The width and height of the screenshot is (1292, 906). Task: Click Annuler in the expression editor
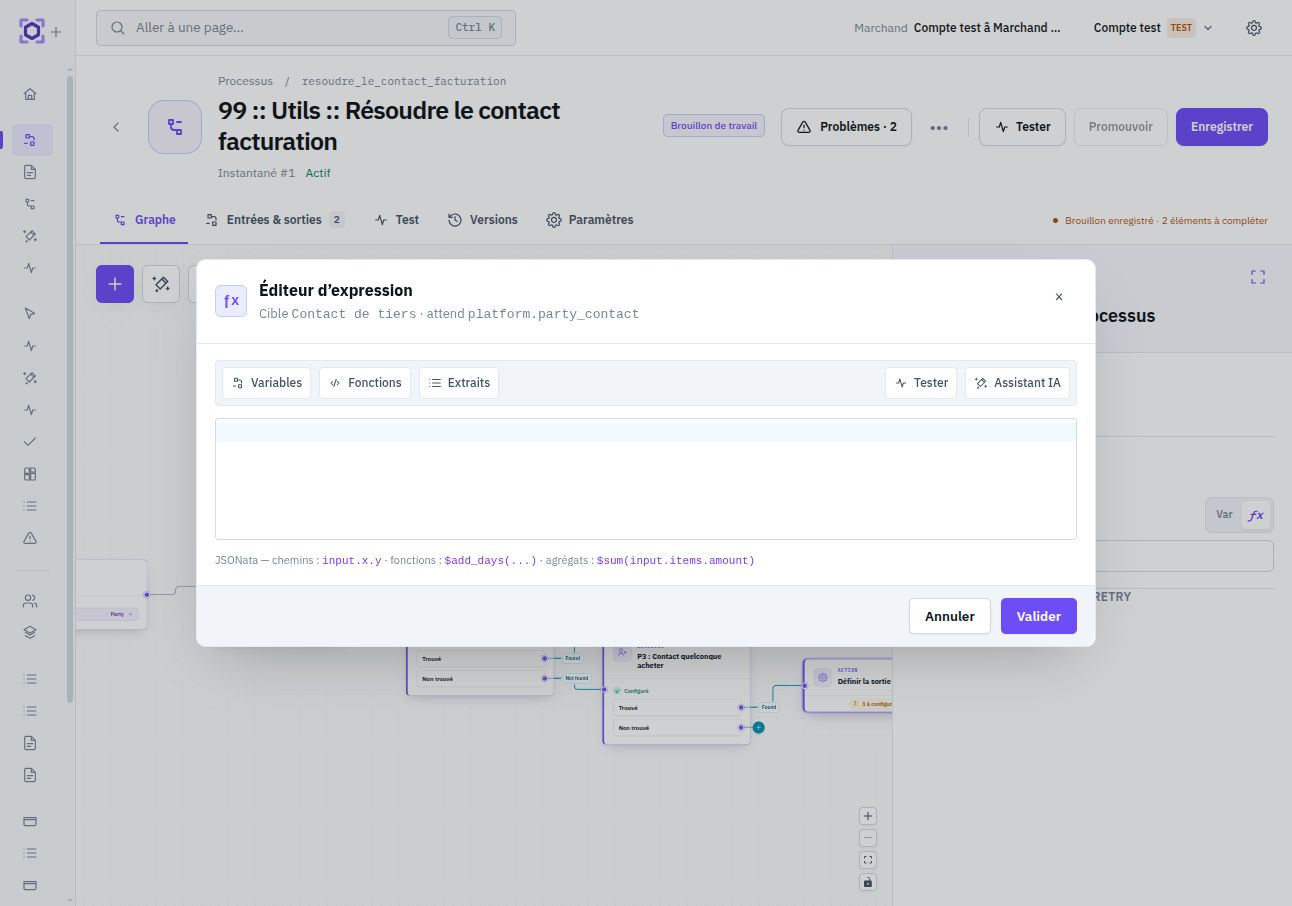click(950, 616)
